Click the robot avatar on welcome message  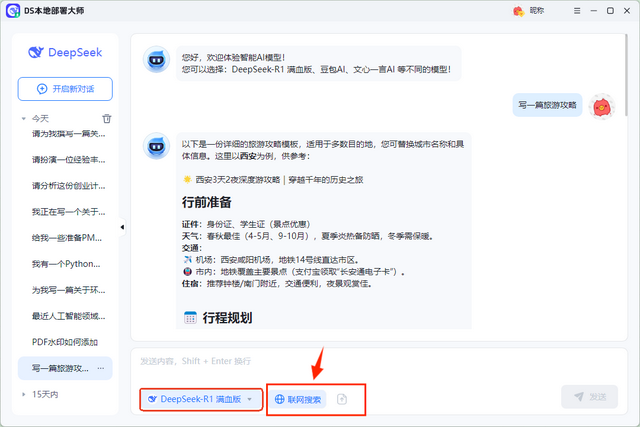click(x=156, y=60)
